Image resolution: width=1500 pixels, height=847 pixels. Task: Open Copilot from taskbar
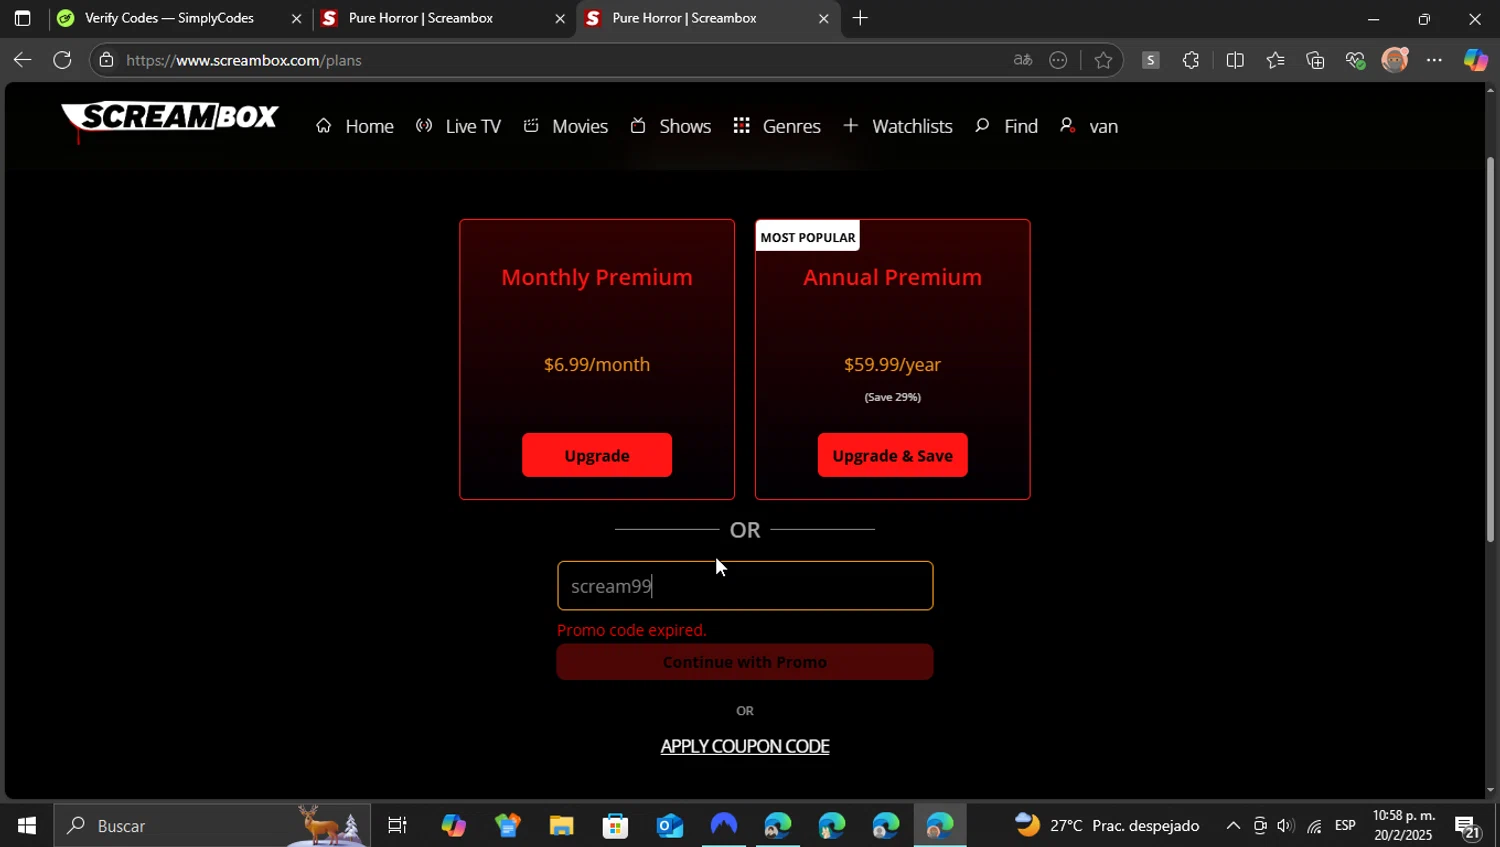453,826
